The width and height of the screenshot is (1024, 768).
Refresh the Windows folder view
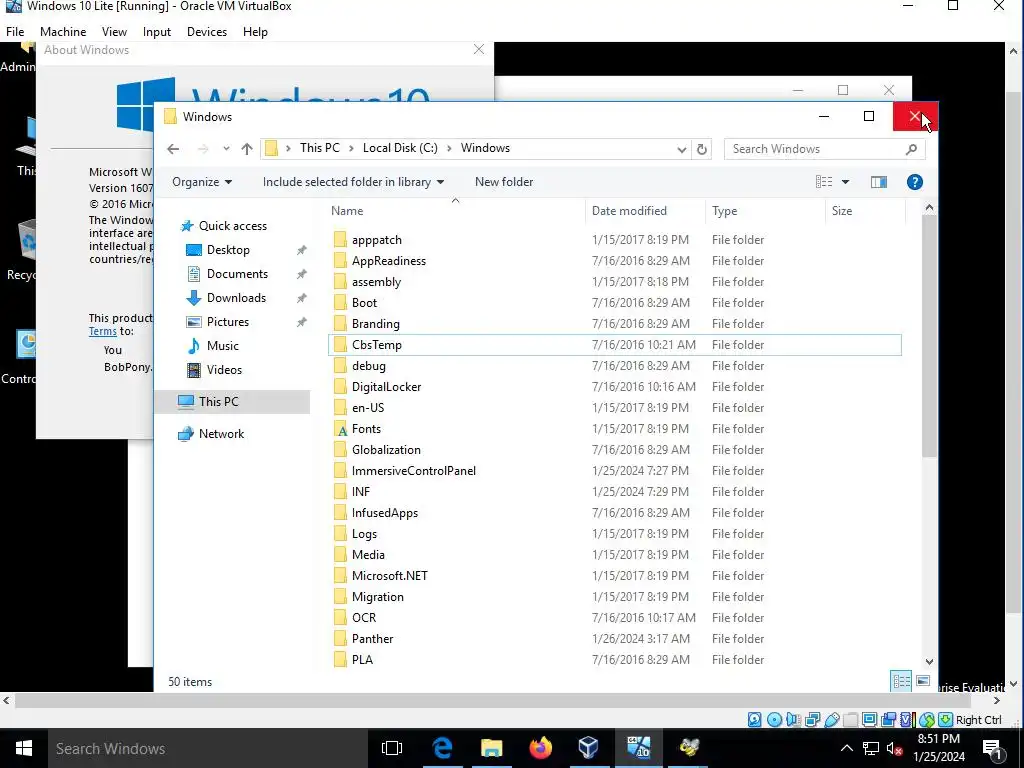(x=701, y=149)
